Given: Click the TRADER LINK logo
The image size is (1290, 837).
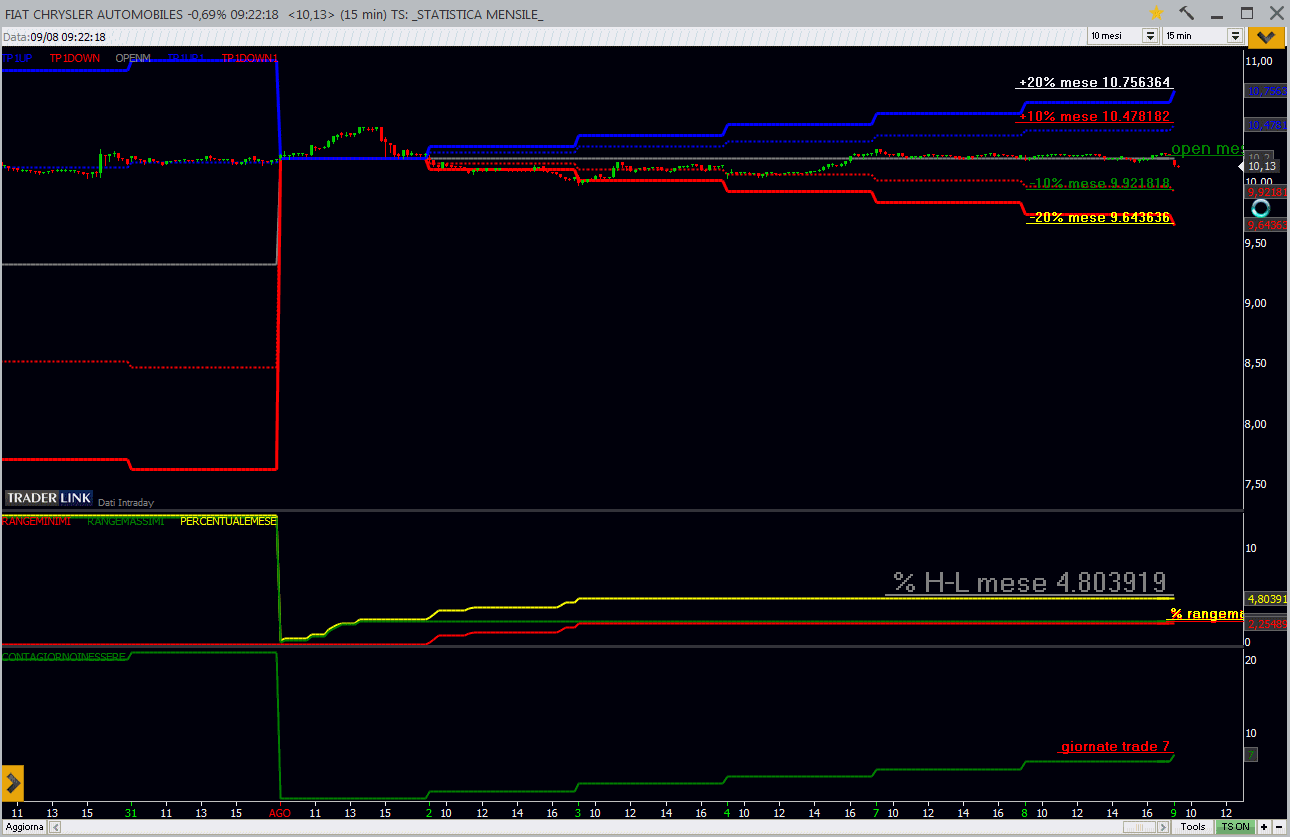Looking at the screenshot, I should click(49, 497).
